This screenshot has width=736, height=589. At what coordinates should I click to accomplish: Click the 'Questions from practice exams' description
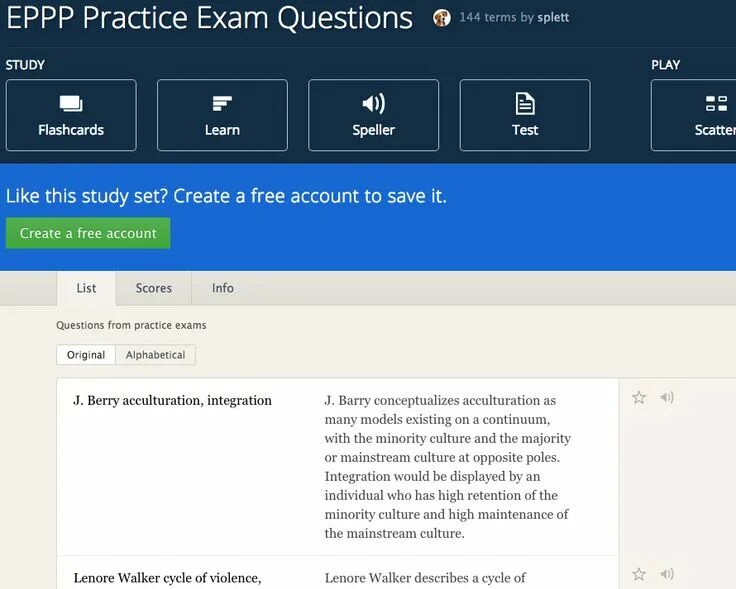coord(131,325)
